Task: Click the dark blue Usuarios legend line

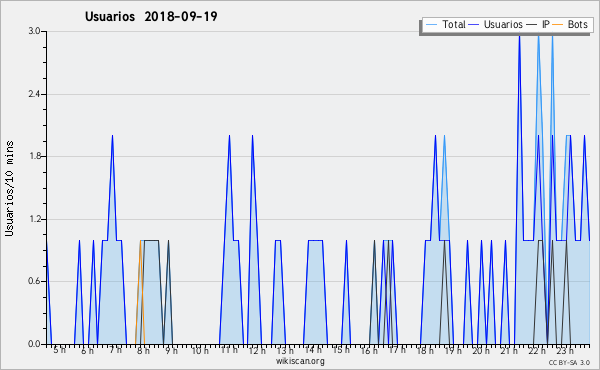Action: tap(474, 25)
